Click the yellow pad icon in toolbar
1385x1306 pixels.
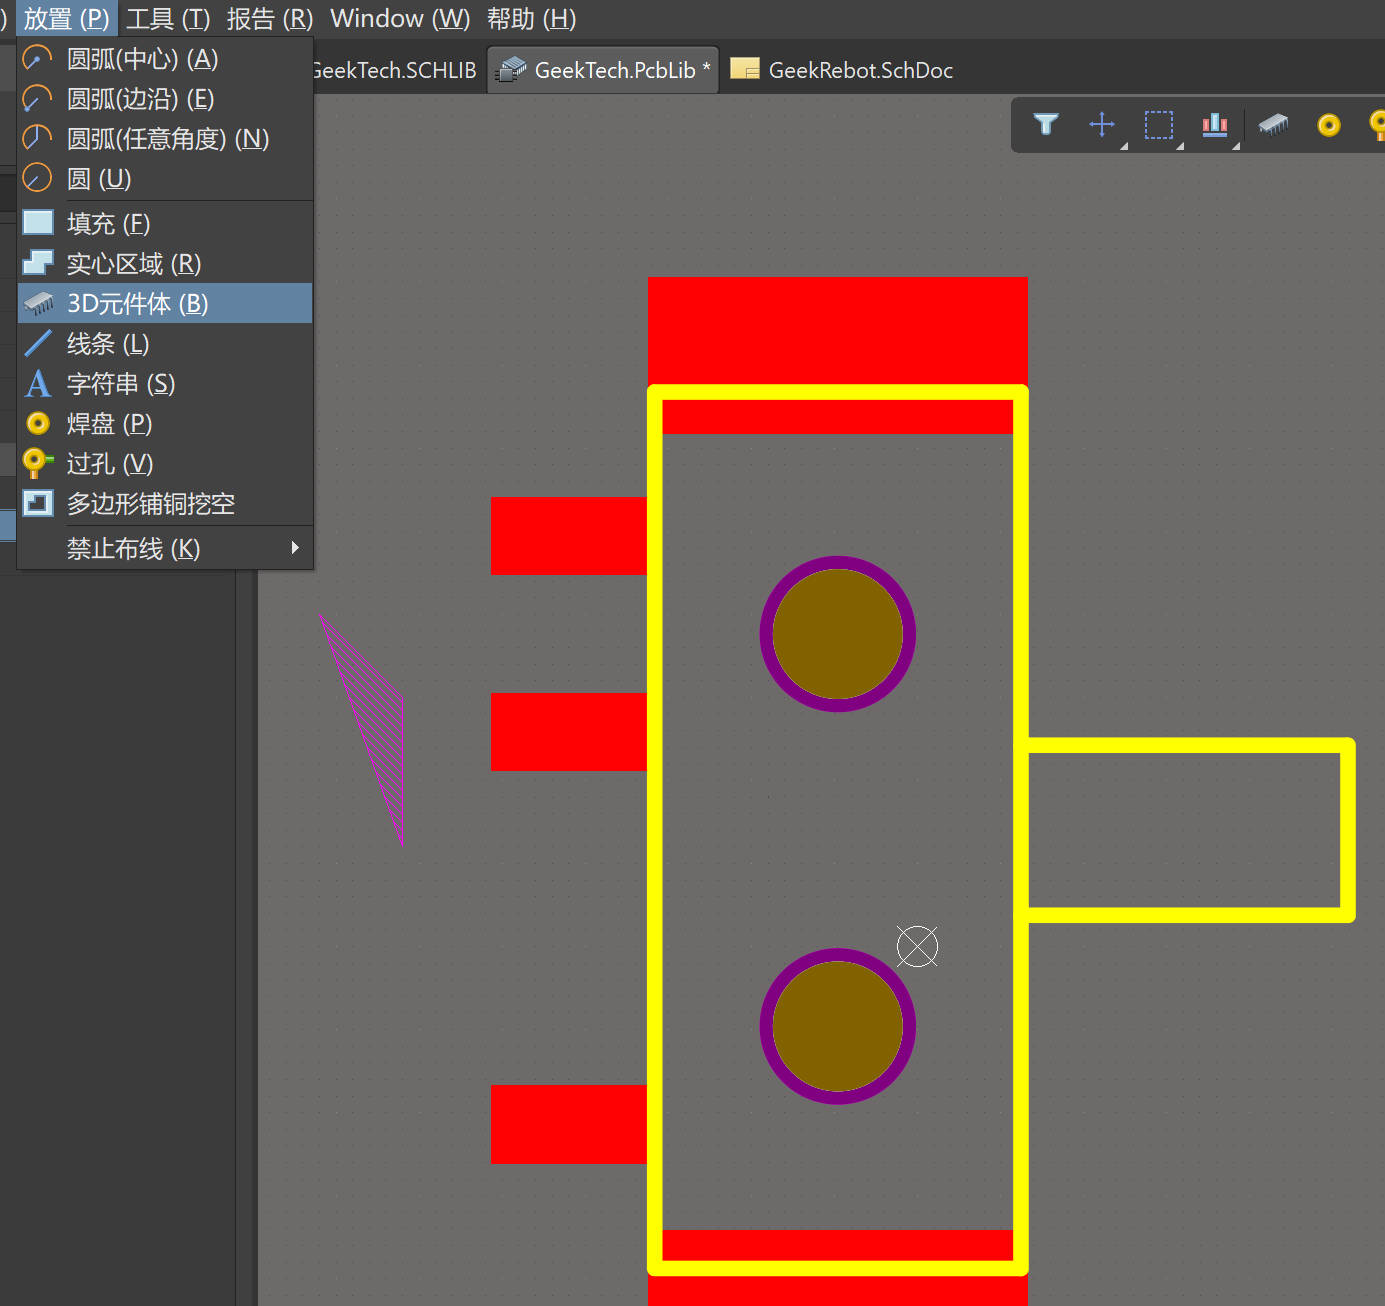click(x=1329, y=125)
